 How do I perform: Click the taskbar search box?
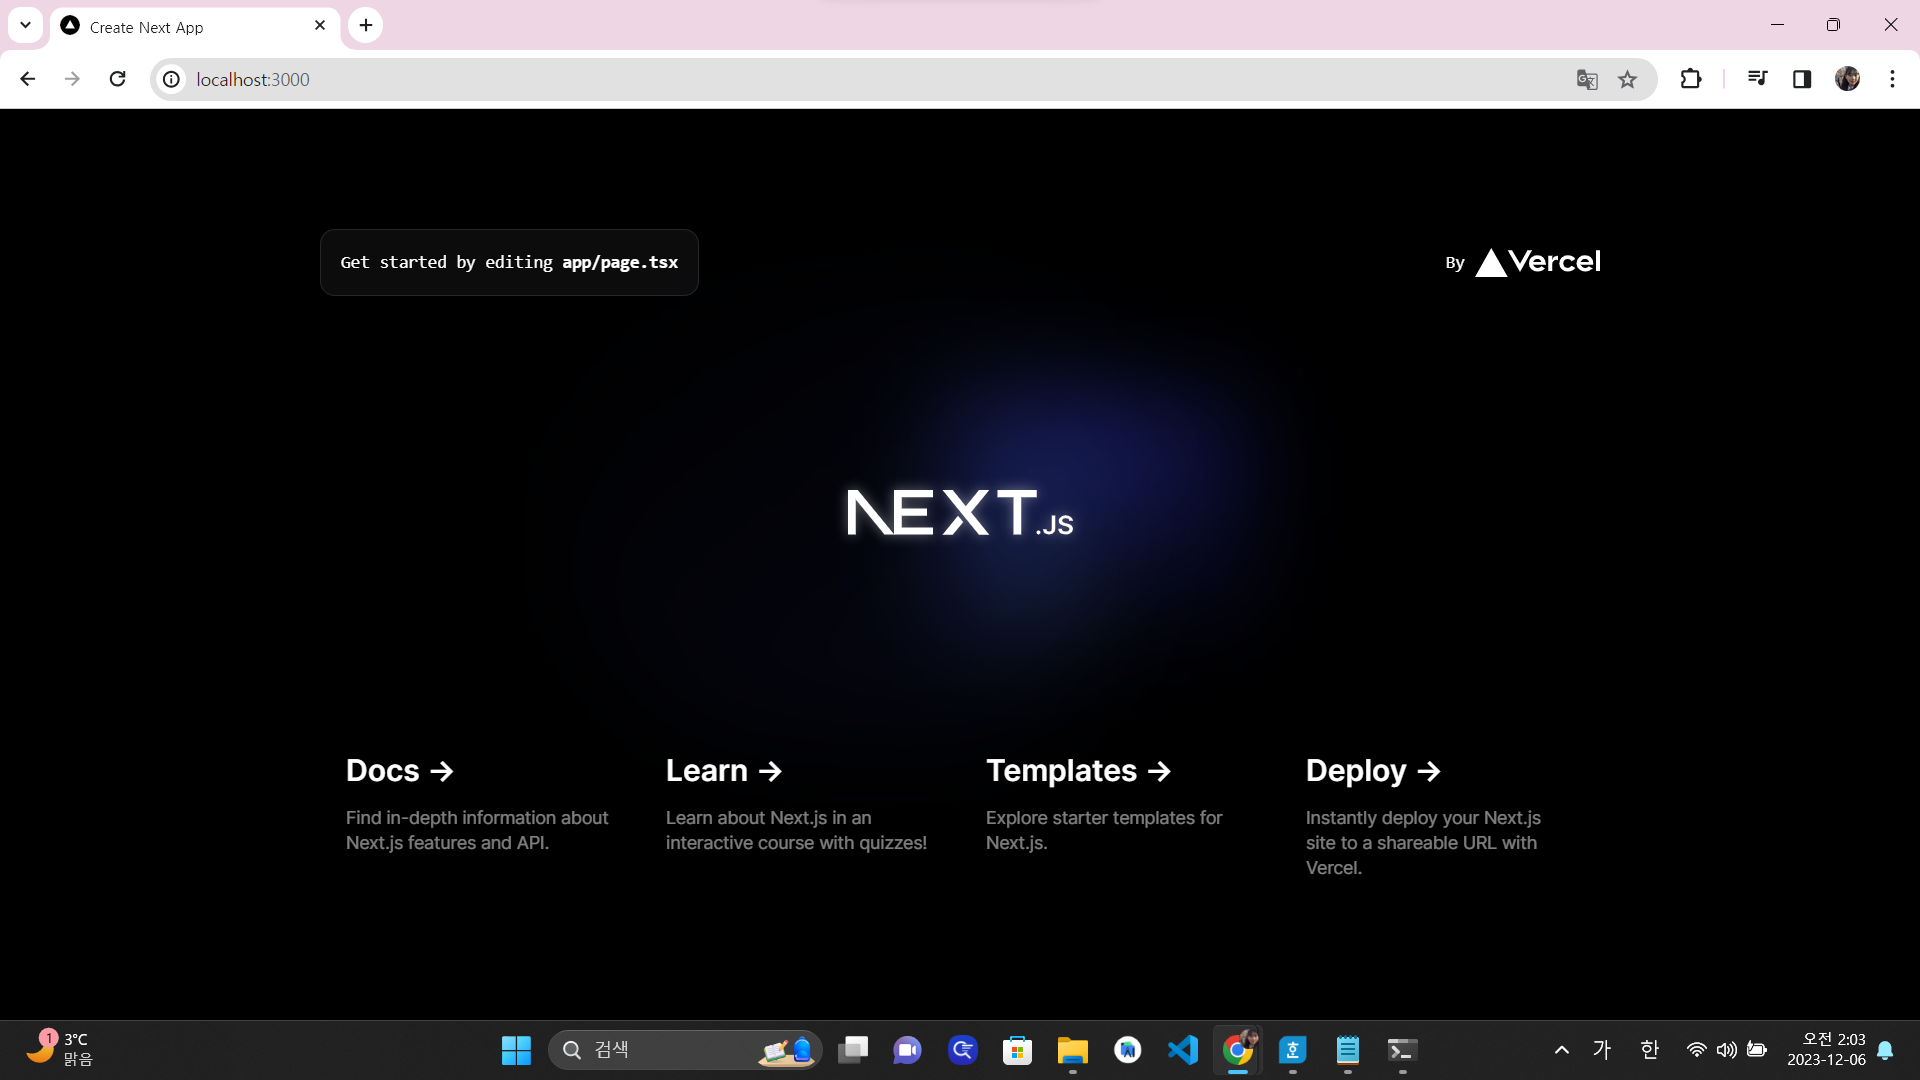pyautogui.click(x=686, y=1050)
